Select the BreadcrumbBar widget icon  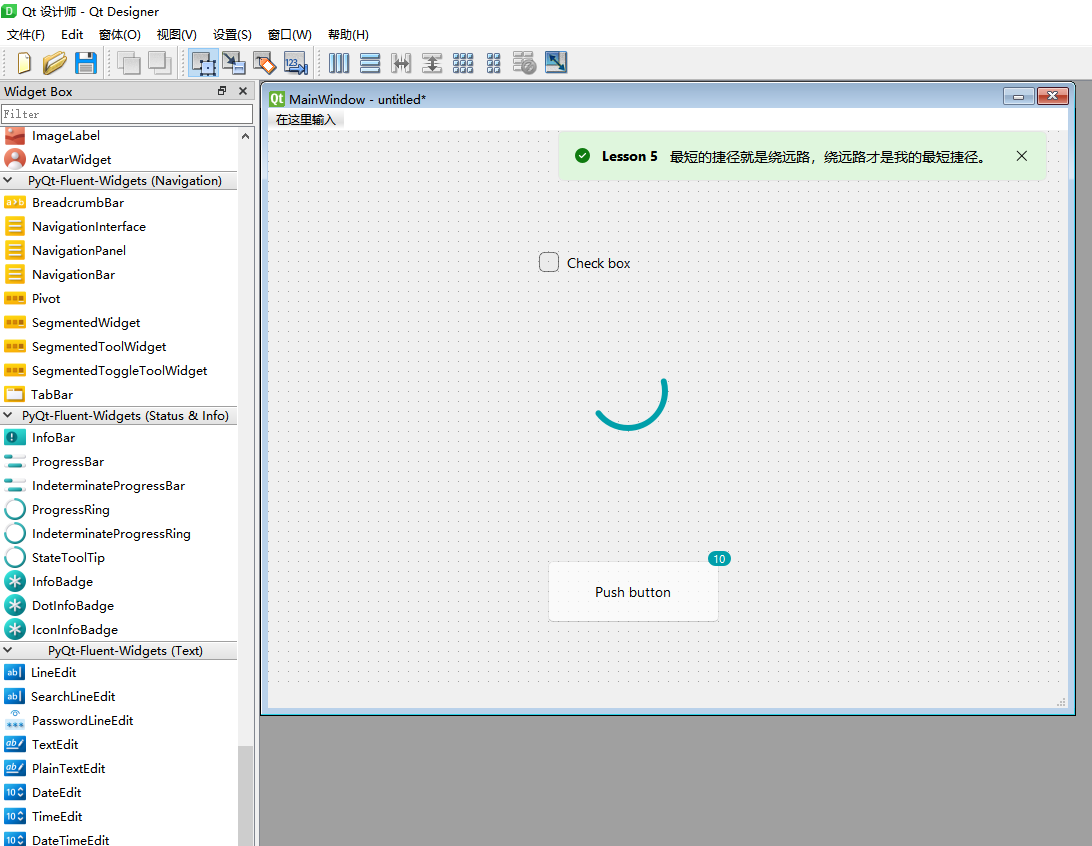15,203
